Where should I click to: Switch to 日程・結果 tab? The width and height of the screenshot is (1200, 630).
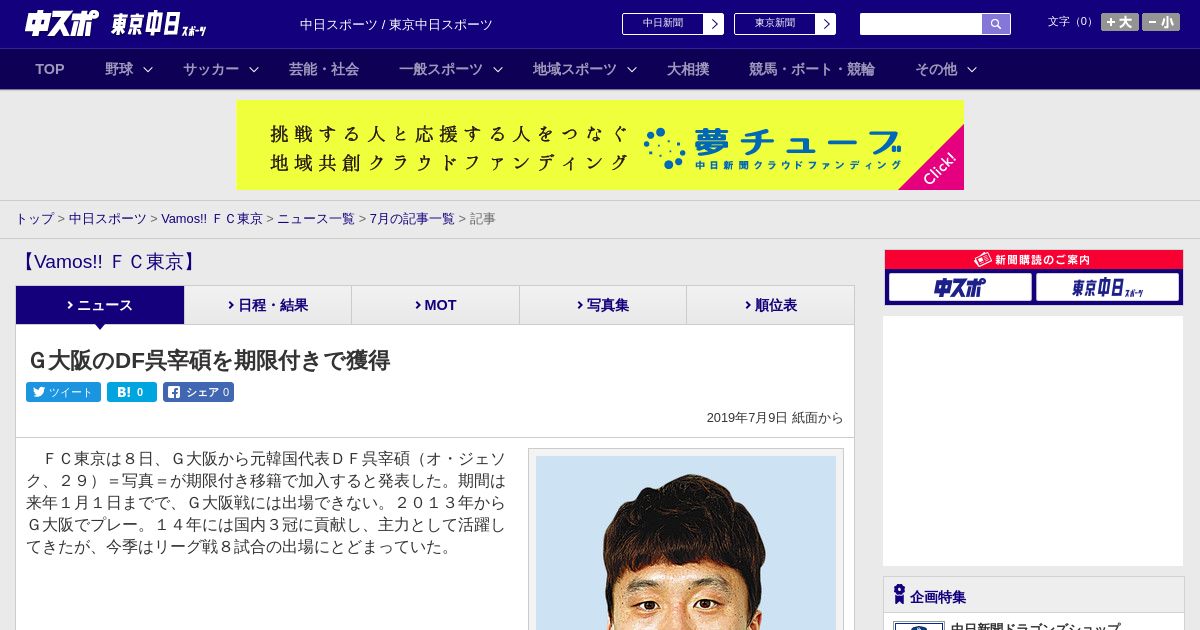(268, 305)
